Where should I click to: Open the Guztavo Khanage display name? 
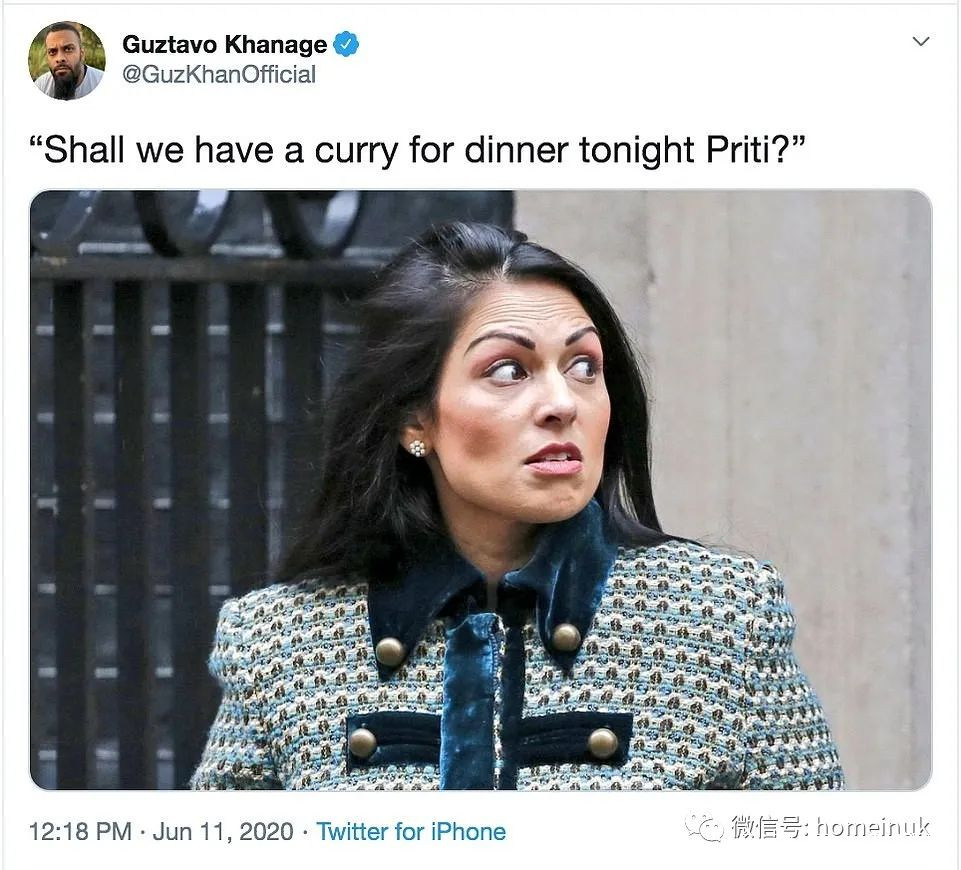(x=224, y=44)
